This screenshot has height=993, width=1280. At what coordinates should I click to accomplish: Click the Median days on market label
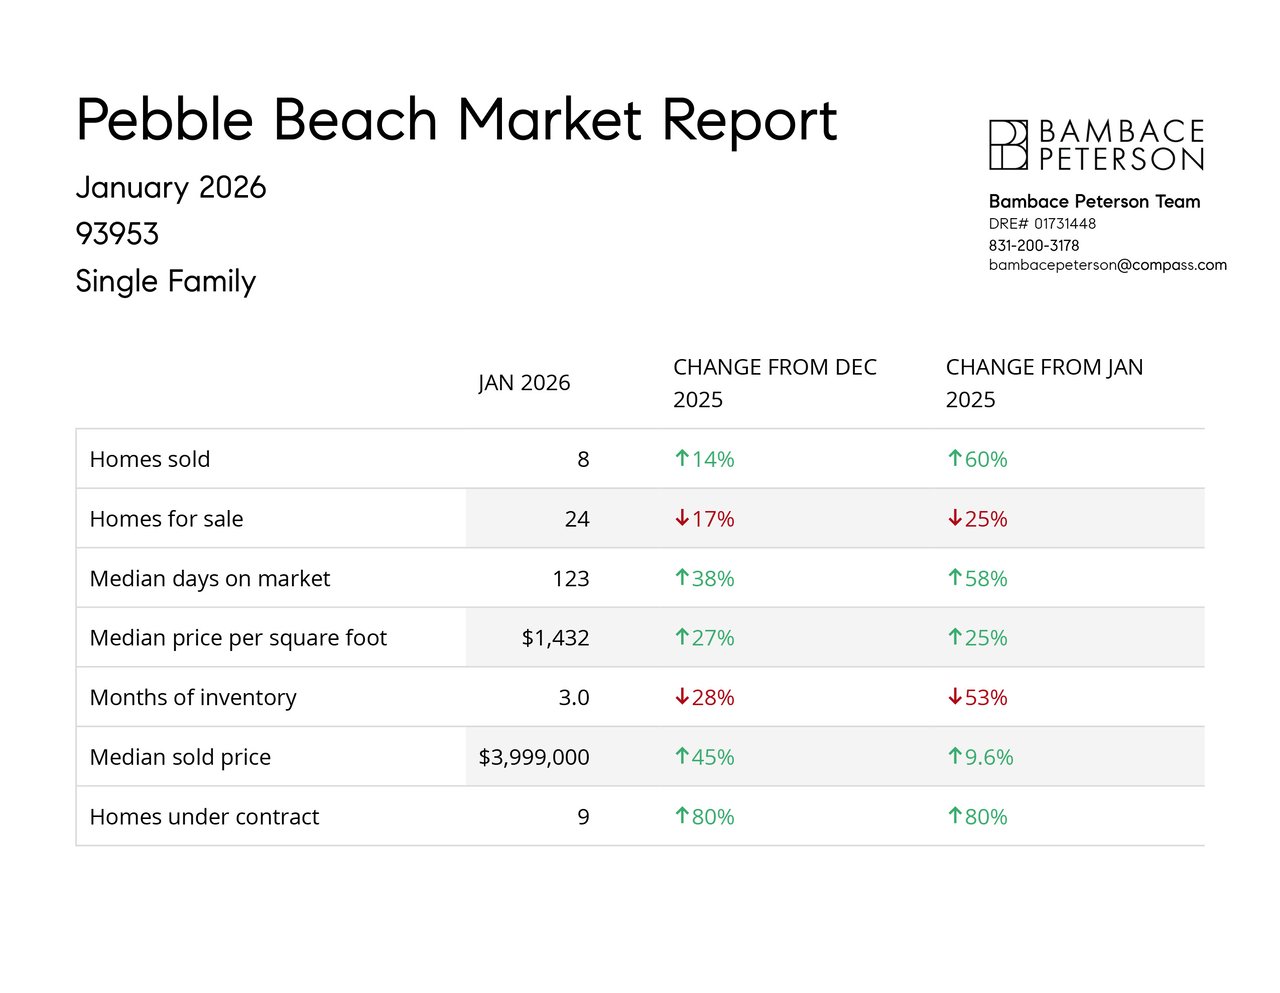tap(210, 578)
